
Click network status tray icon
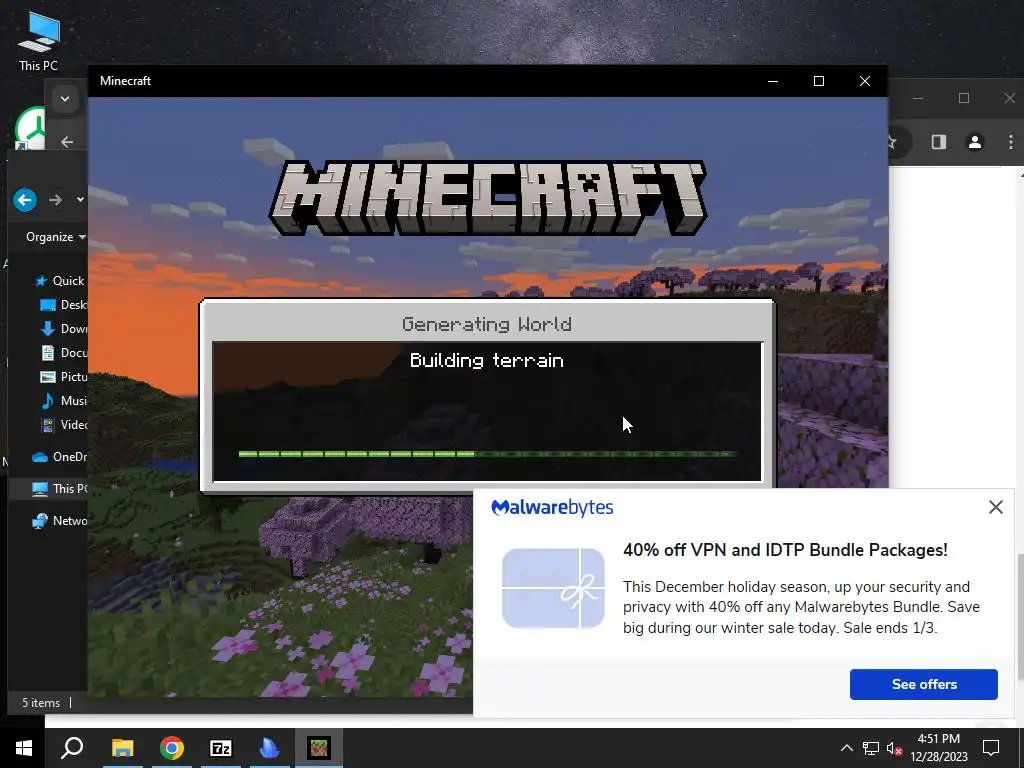tap(871, 748)
